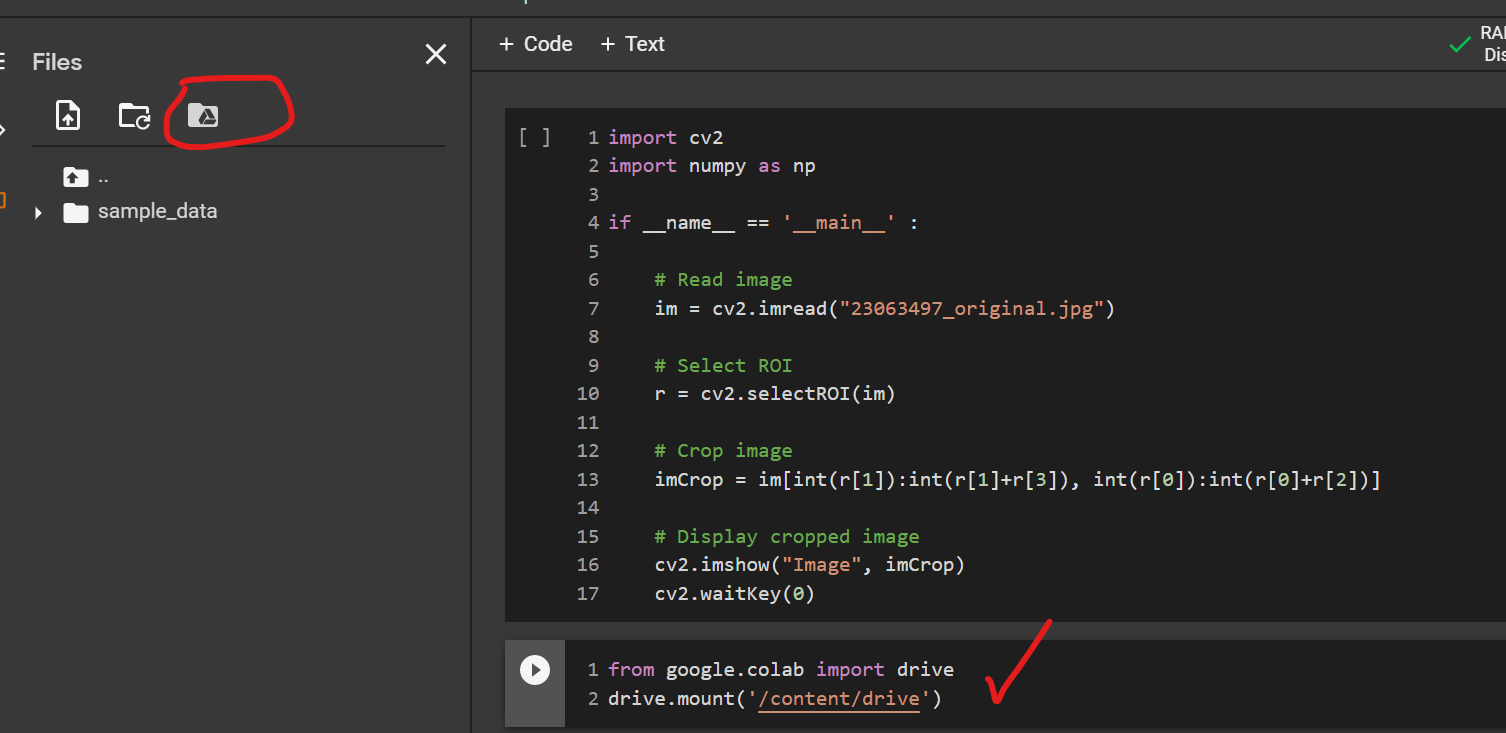Screen dimensions: 1506x733
Task: Refresh the file list in Files panel
Action: click(134, 116)
